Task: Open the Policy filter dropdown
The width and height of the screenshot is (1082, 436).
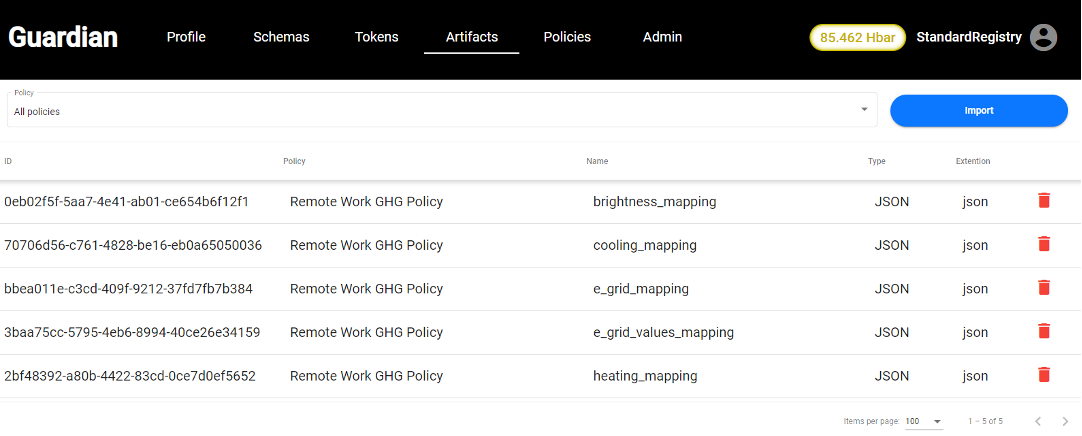Action: point(440,110)
